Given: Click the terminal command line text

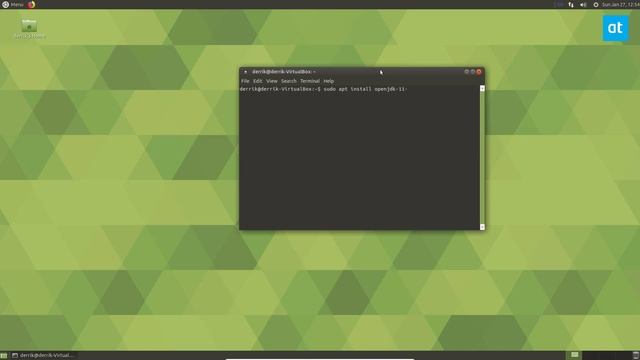Looking at the screenshot, I should [x=323, y=89].
